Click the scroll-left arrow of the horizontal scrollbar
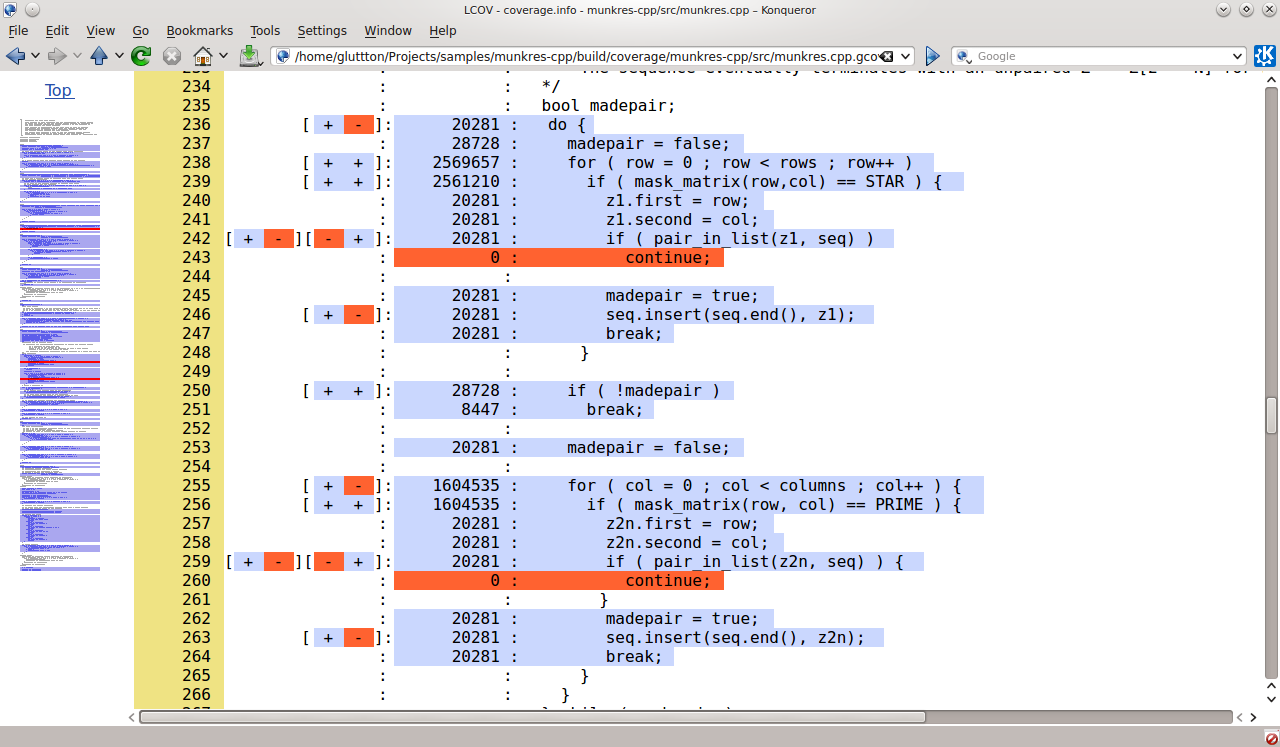 (132, 717)
